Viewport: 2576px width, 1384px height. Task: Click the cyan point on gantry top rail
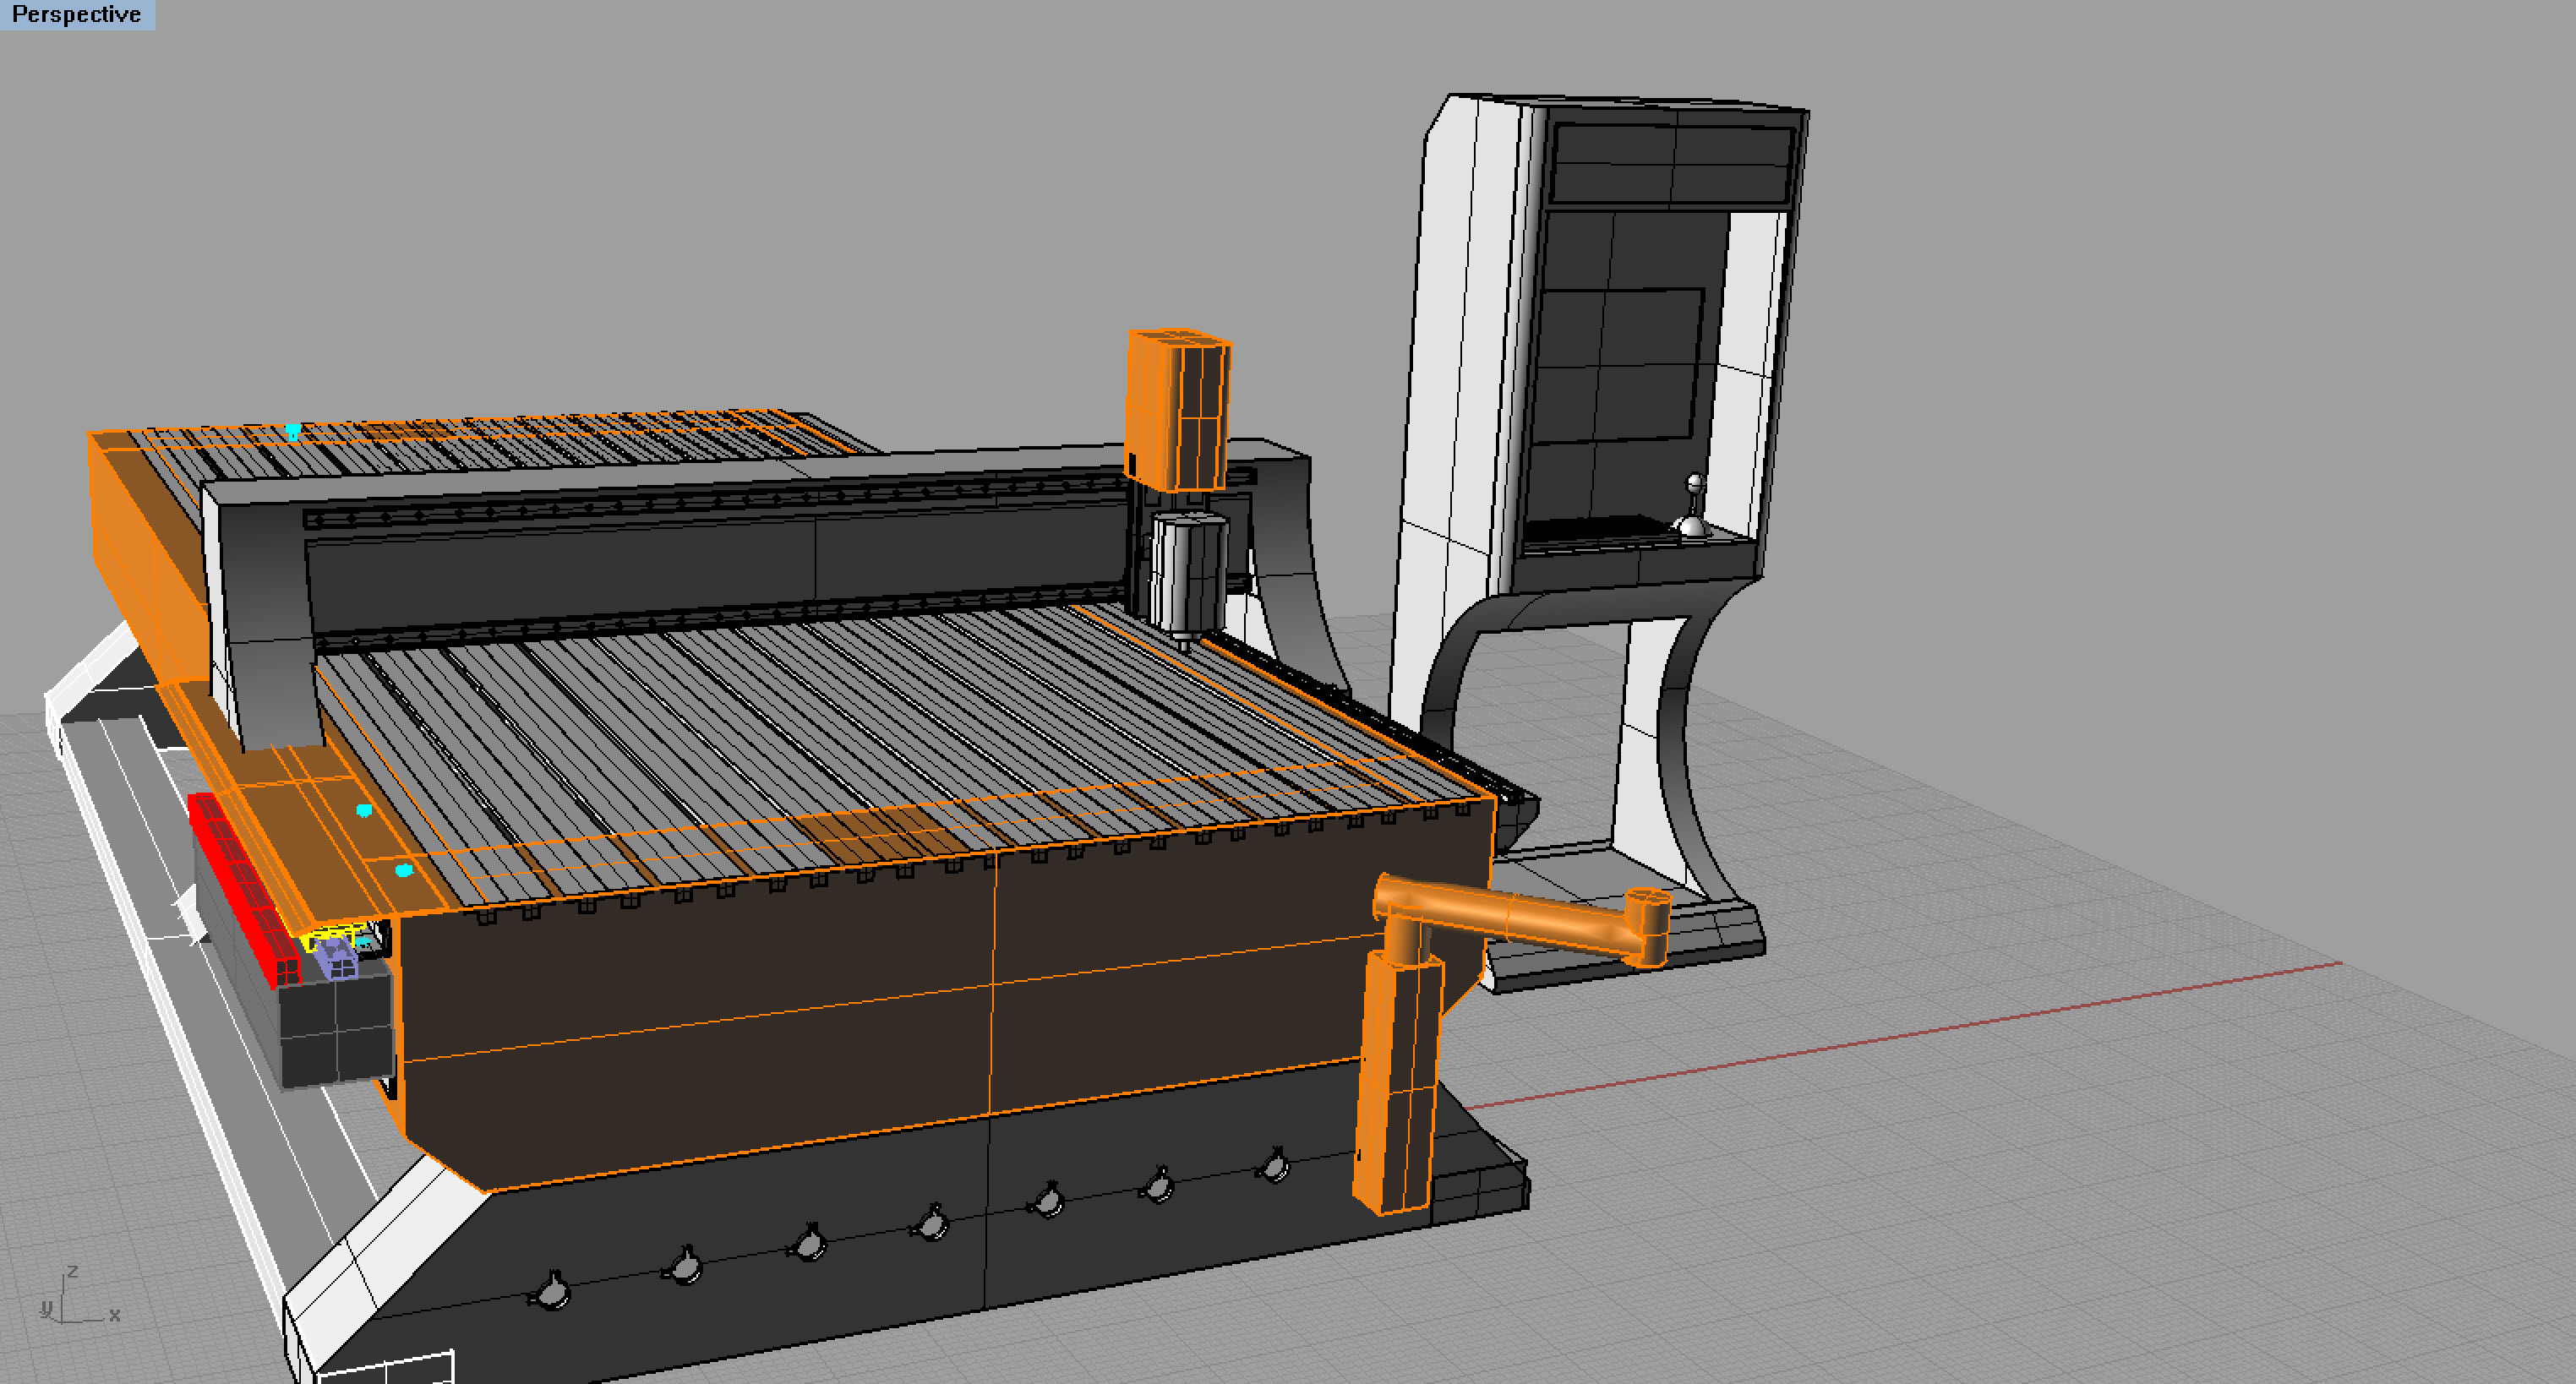pyautogui.click(x=293, y=431)
